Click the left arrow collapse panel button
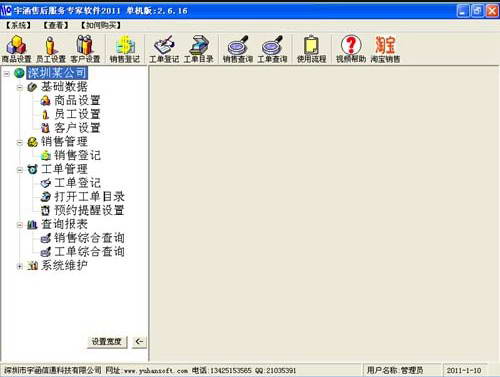The width and height of the screenshot is (500, 377). (139, 342)
